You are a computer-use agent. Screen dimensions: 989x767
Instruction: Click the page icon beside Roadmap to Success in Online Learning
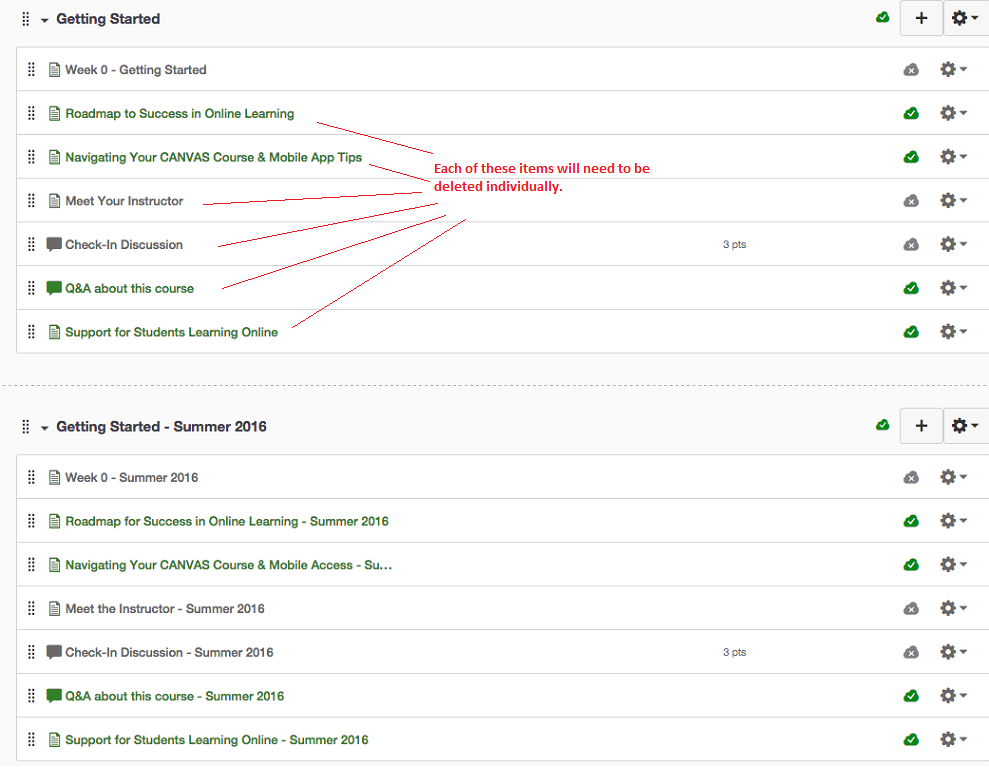pyautogui.click(x=54, y=113)
